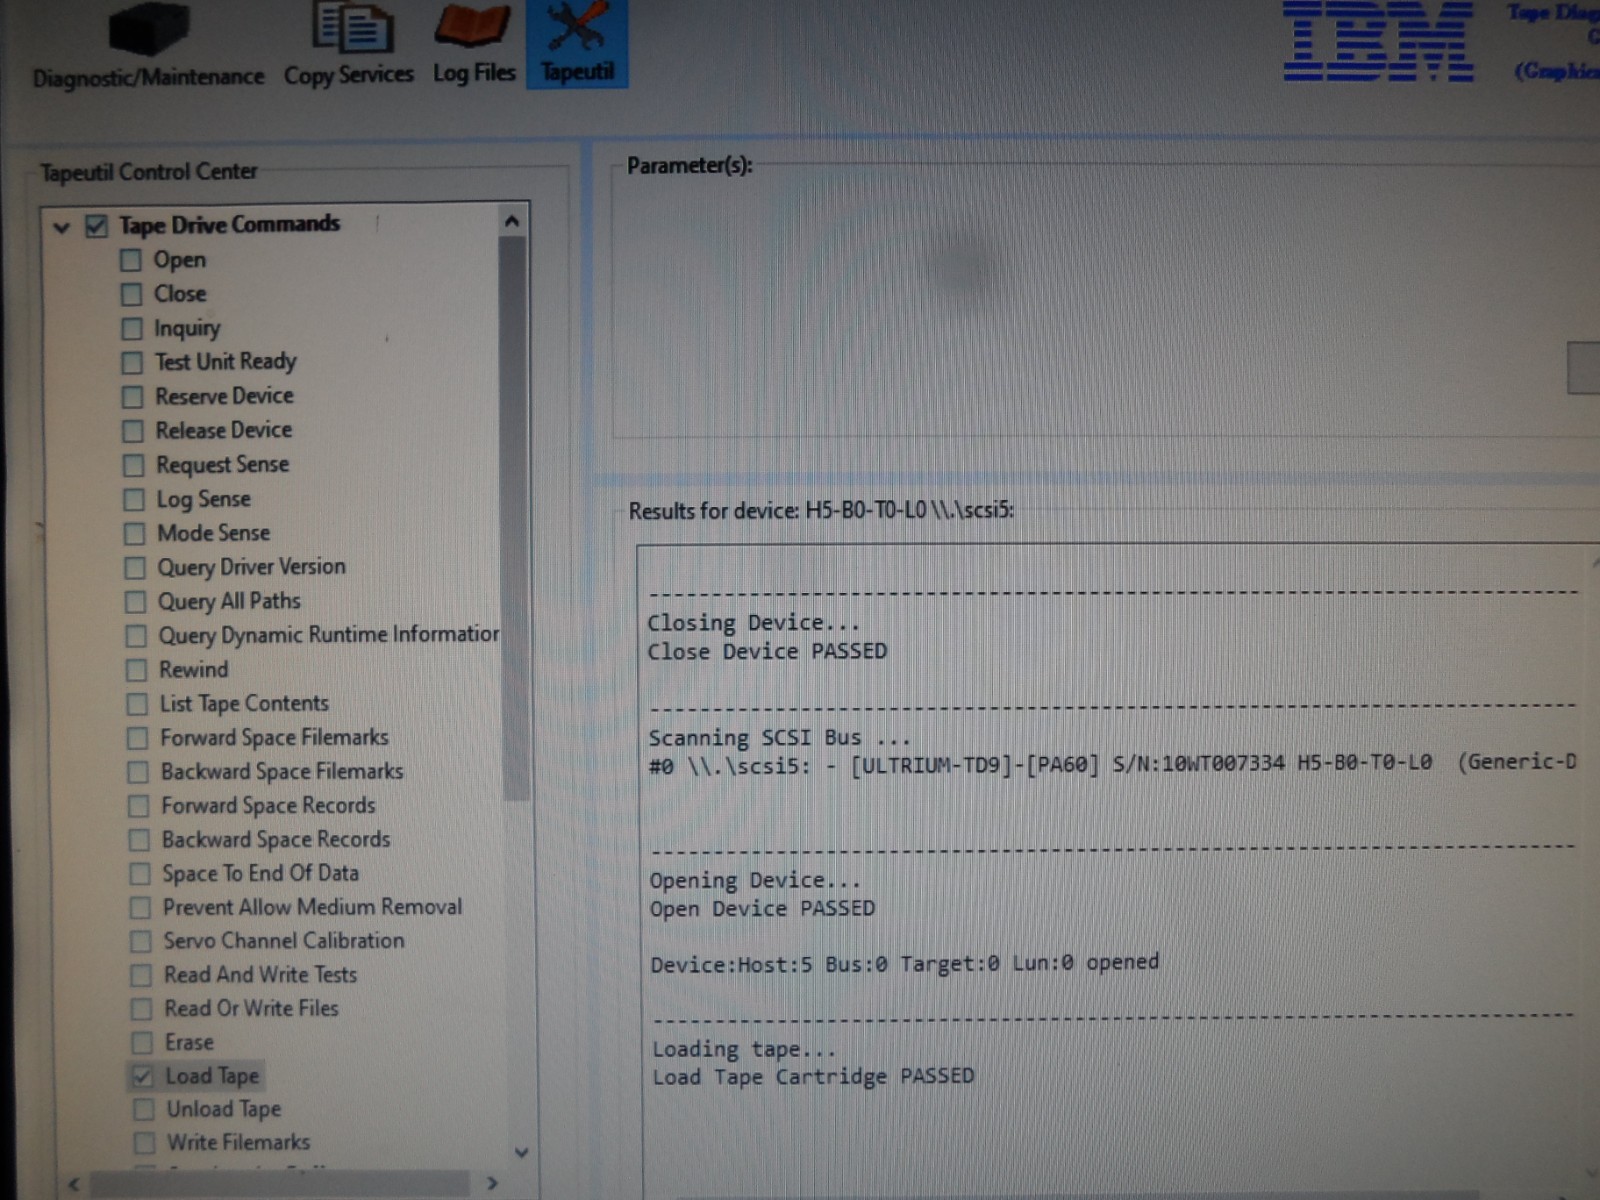
Task: Click the button at right edge of Parameters
Action: tap(1584, 368)
